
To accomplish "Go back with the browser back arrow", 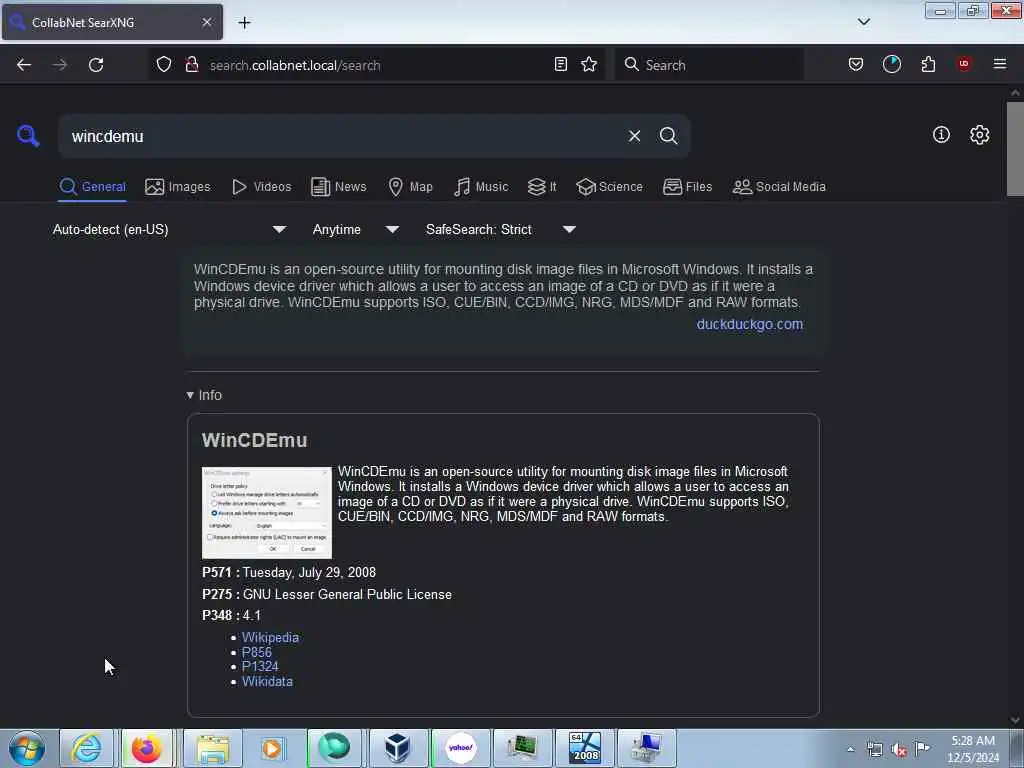I will (x=24, y=65).
